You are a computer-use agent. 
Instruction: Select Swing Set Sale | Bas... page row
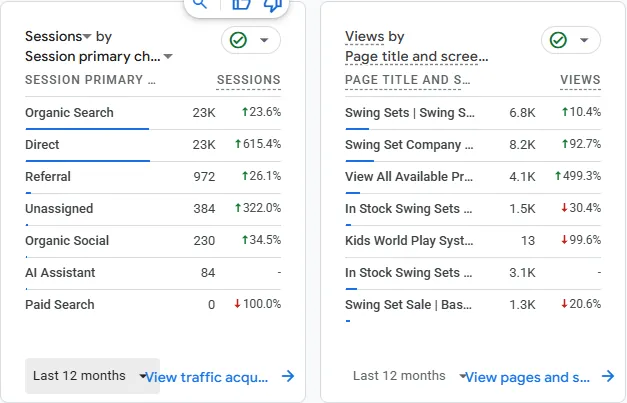click(x=473, y=305)
